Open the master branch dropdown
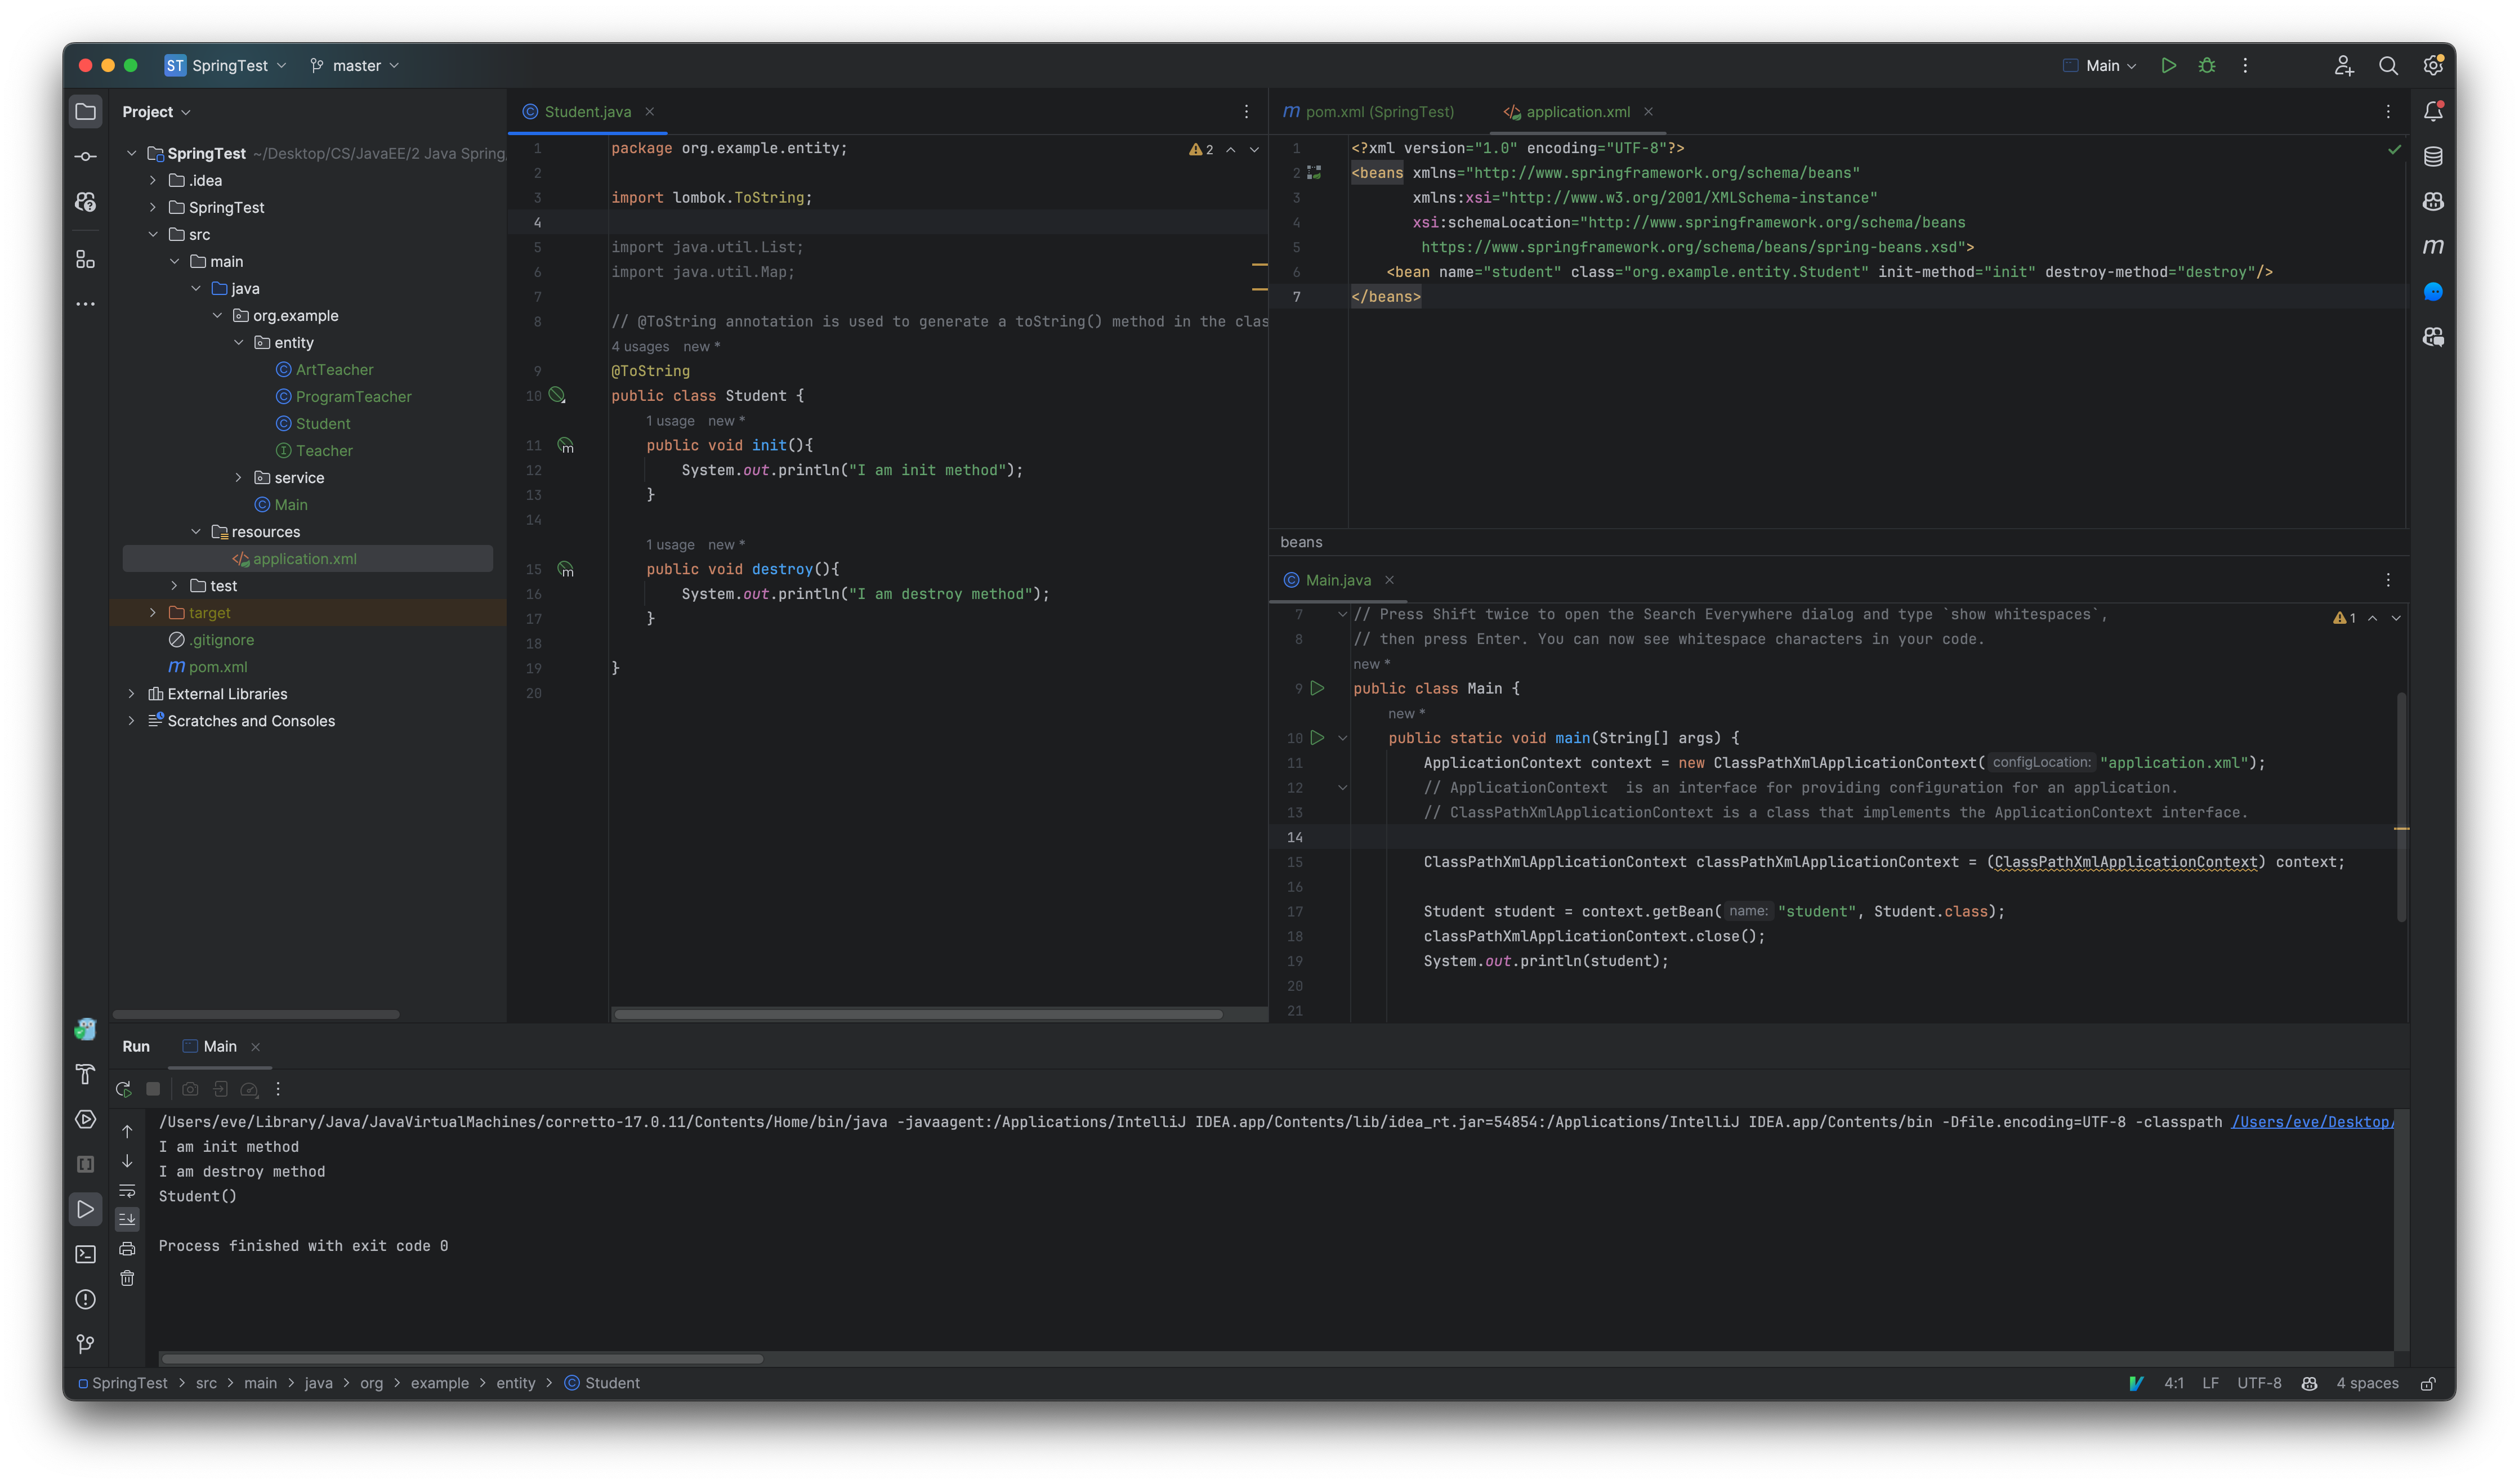Image resolution: width=2519 pixels, height=1484 pixels. 355,65
